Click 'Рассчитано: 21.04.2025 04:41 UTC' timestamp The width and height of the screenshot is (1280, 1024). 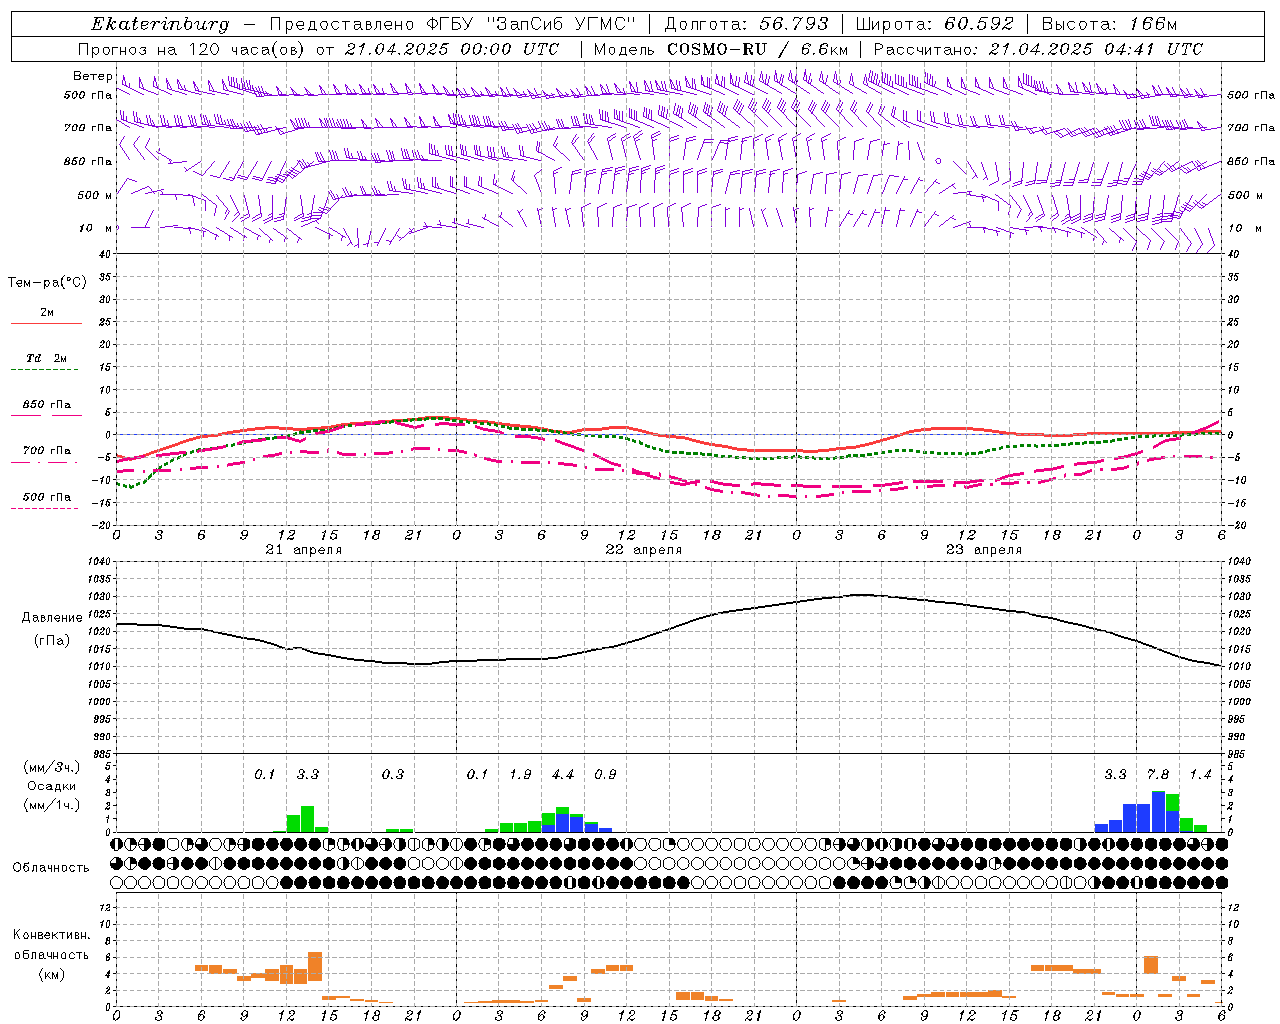(1038, 49)
